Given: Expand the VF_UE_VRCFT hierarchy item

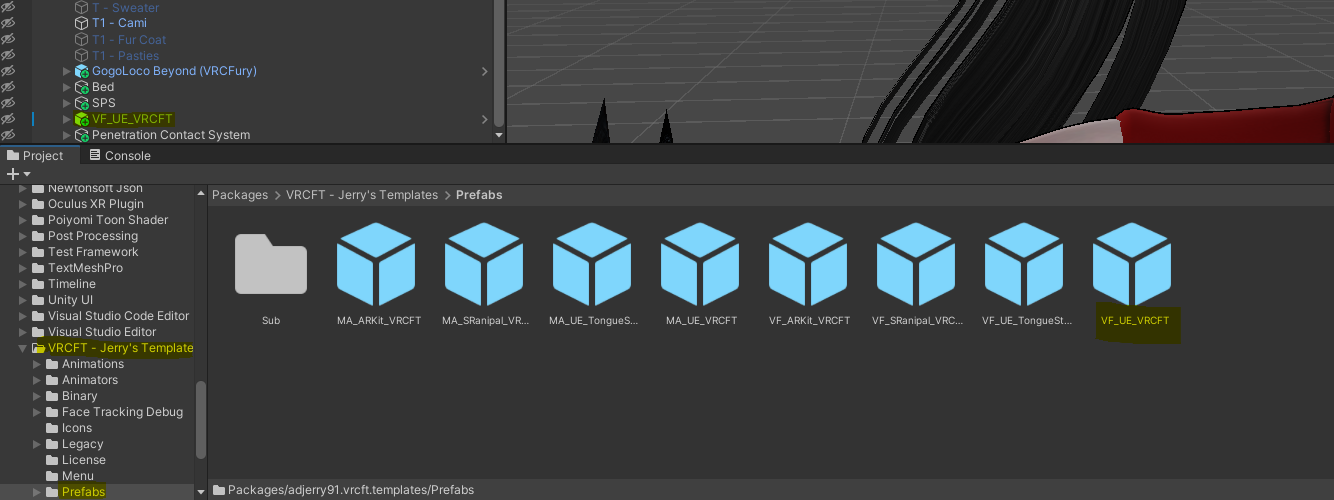Looking at the screenshot, I should point(67,119).
